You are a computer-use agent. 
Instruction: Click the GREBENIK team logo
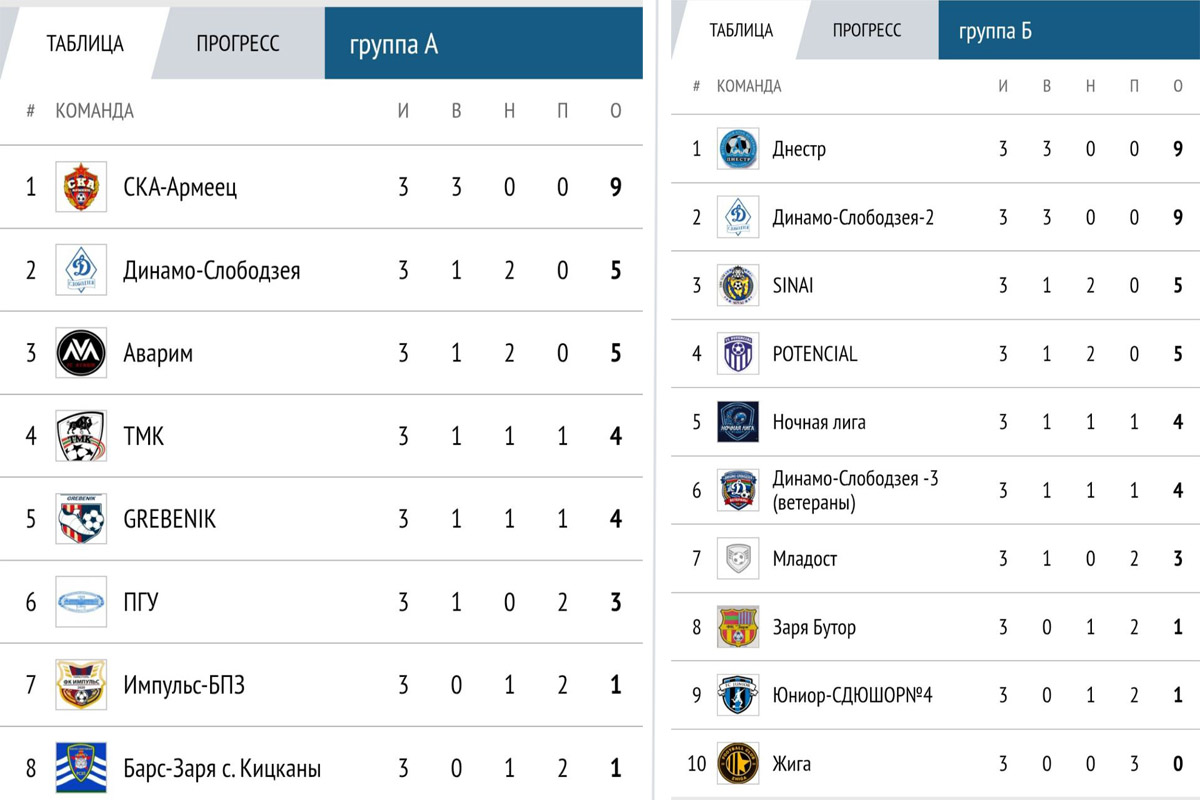[80, 519]
